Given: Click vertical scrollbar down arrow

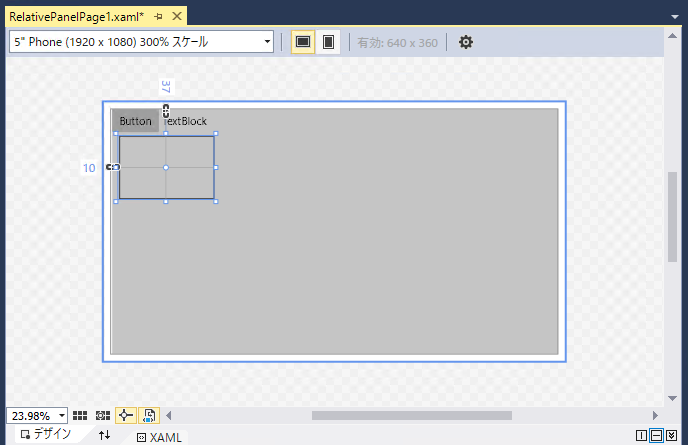Looking at the screenshot, I should pyautogui.click(x=673, y=398).
